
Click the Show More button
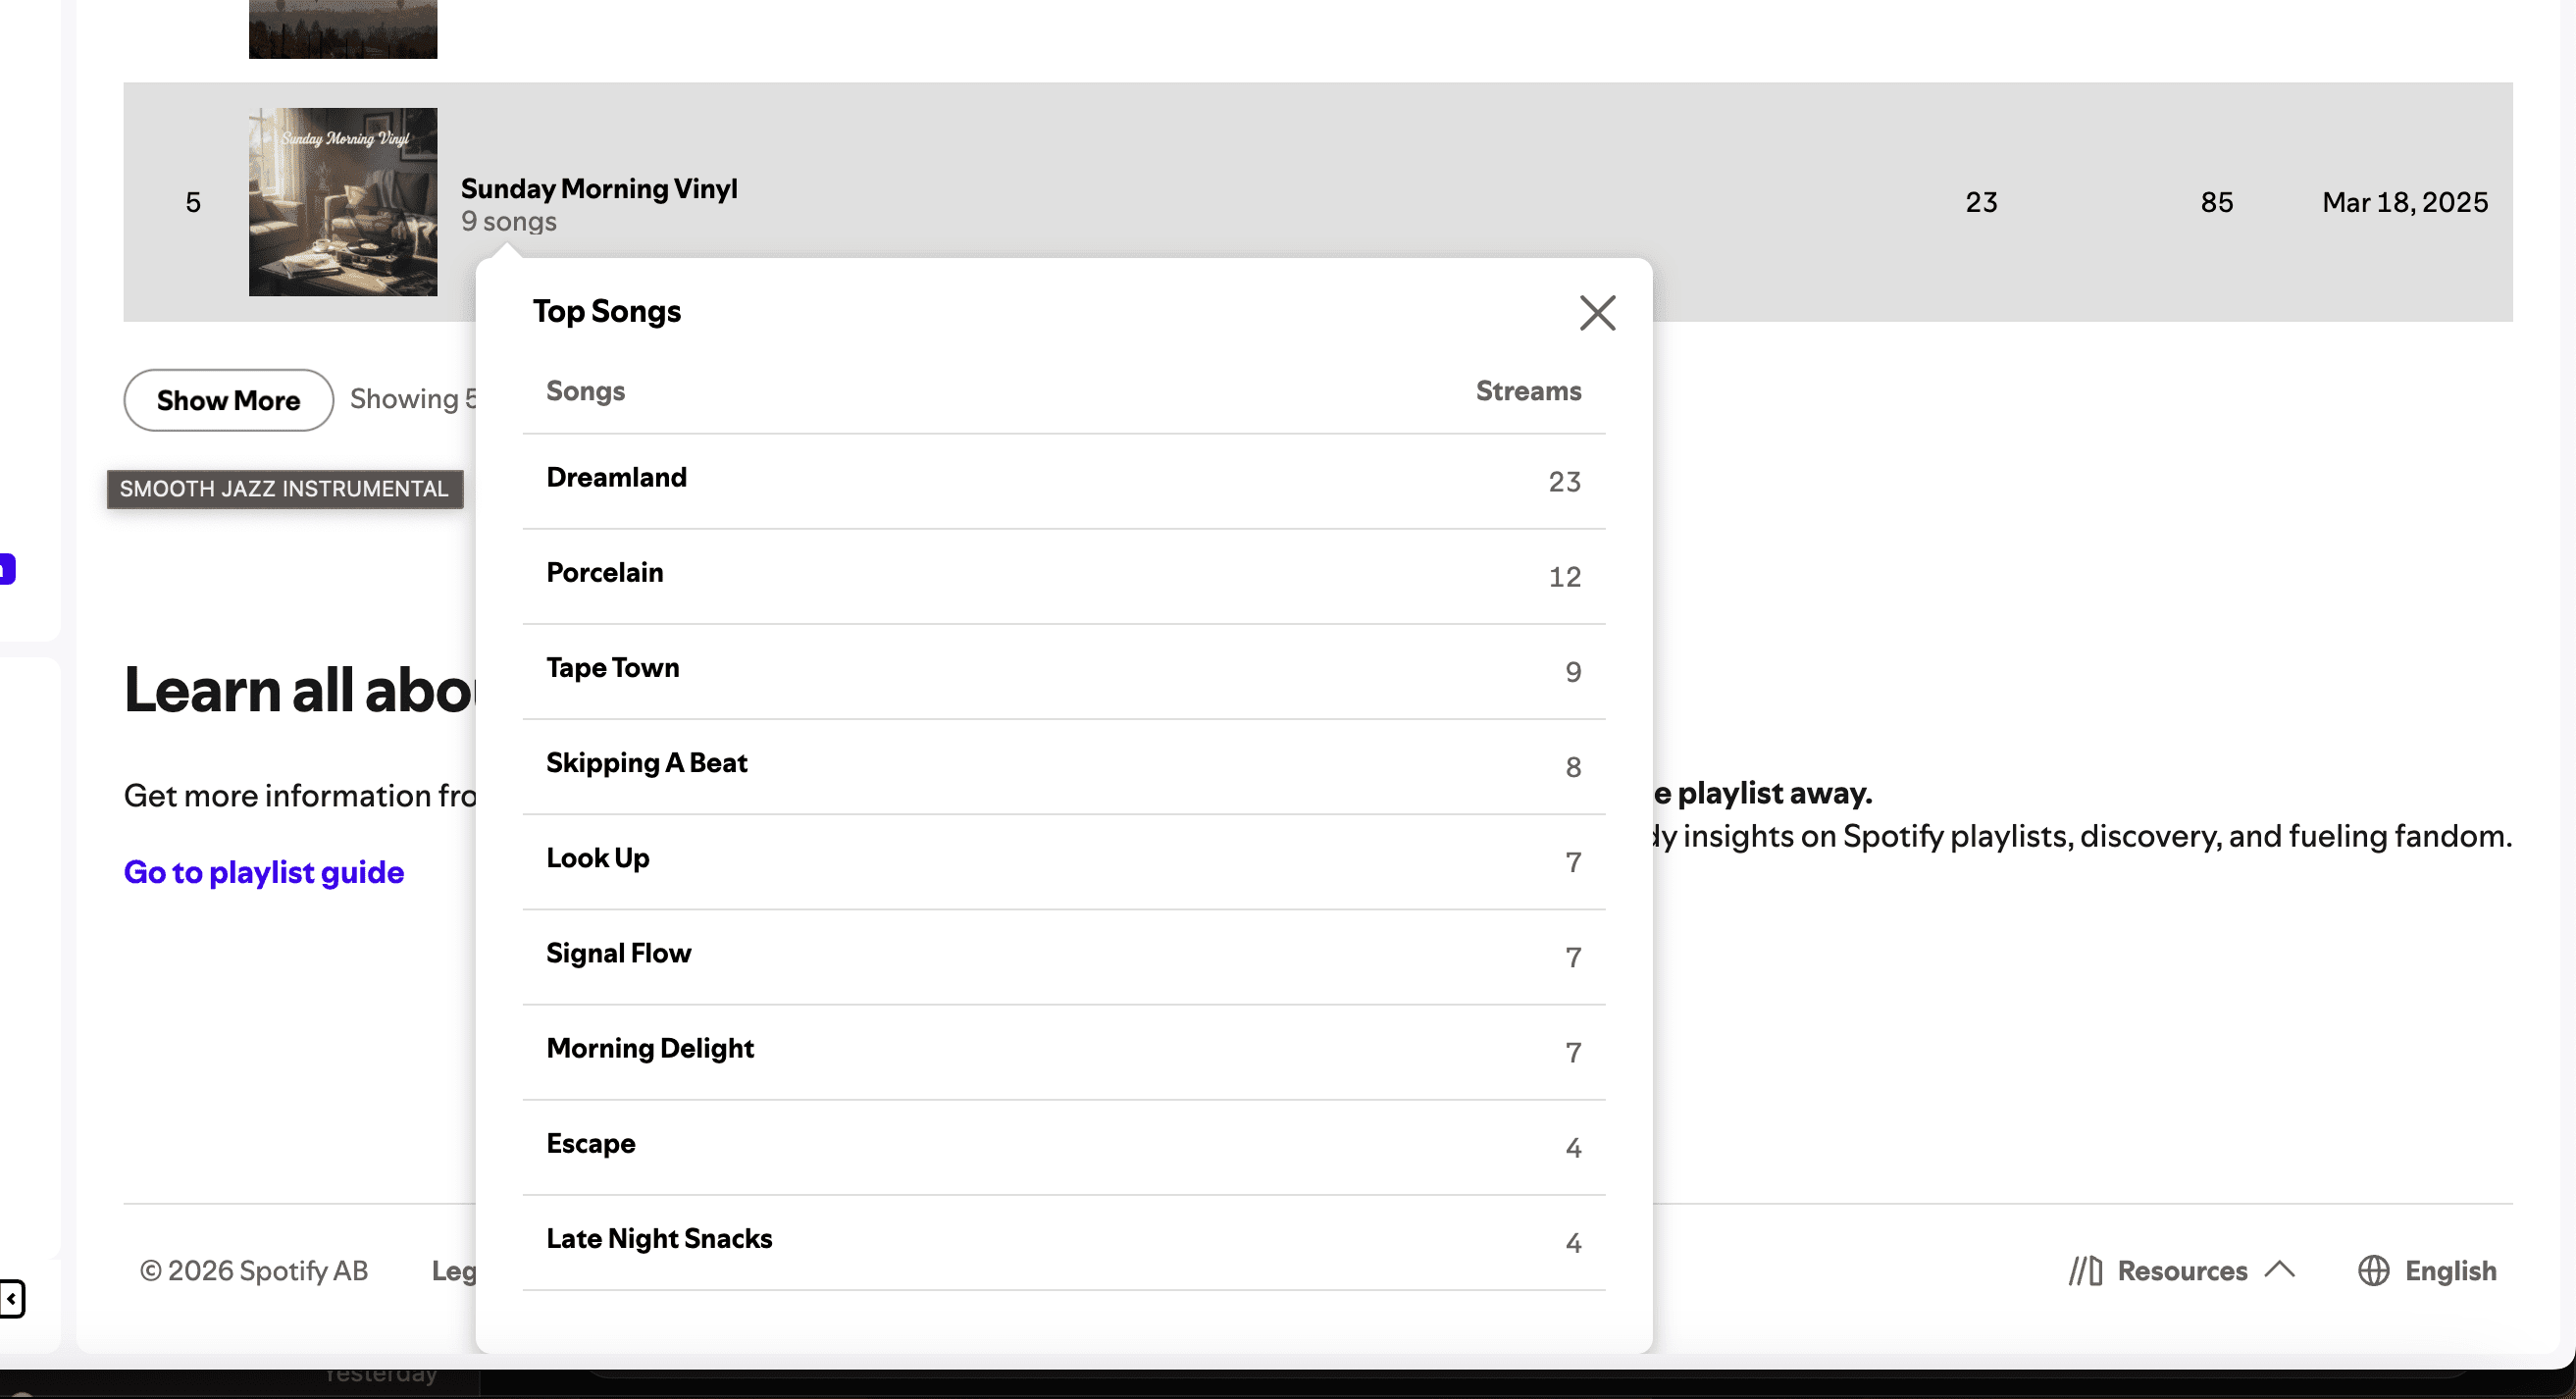tap(228, 400)
